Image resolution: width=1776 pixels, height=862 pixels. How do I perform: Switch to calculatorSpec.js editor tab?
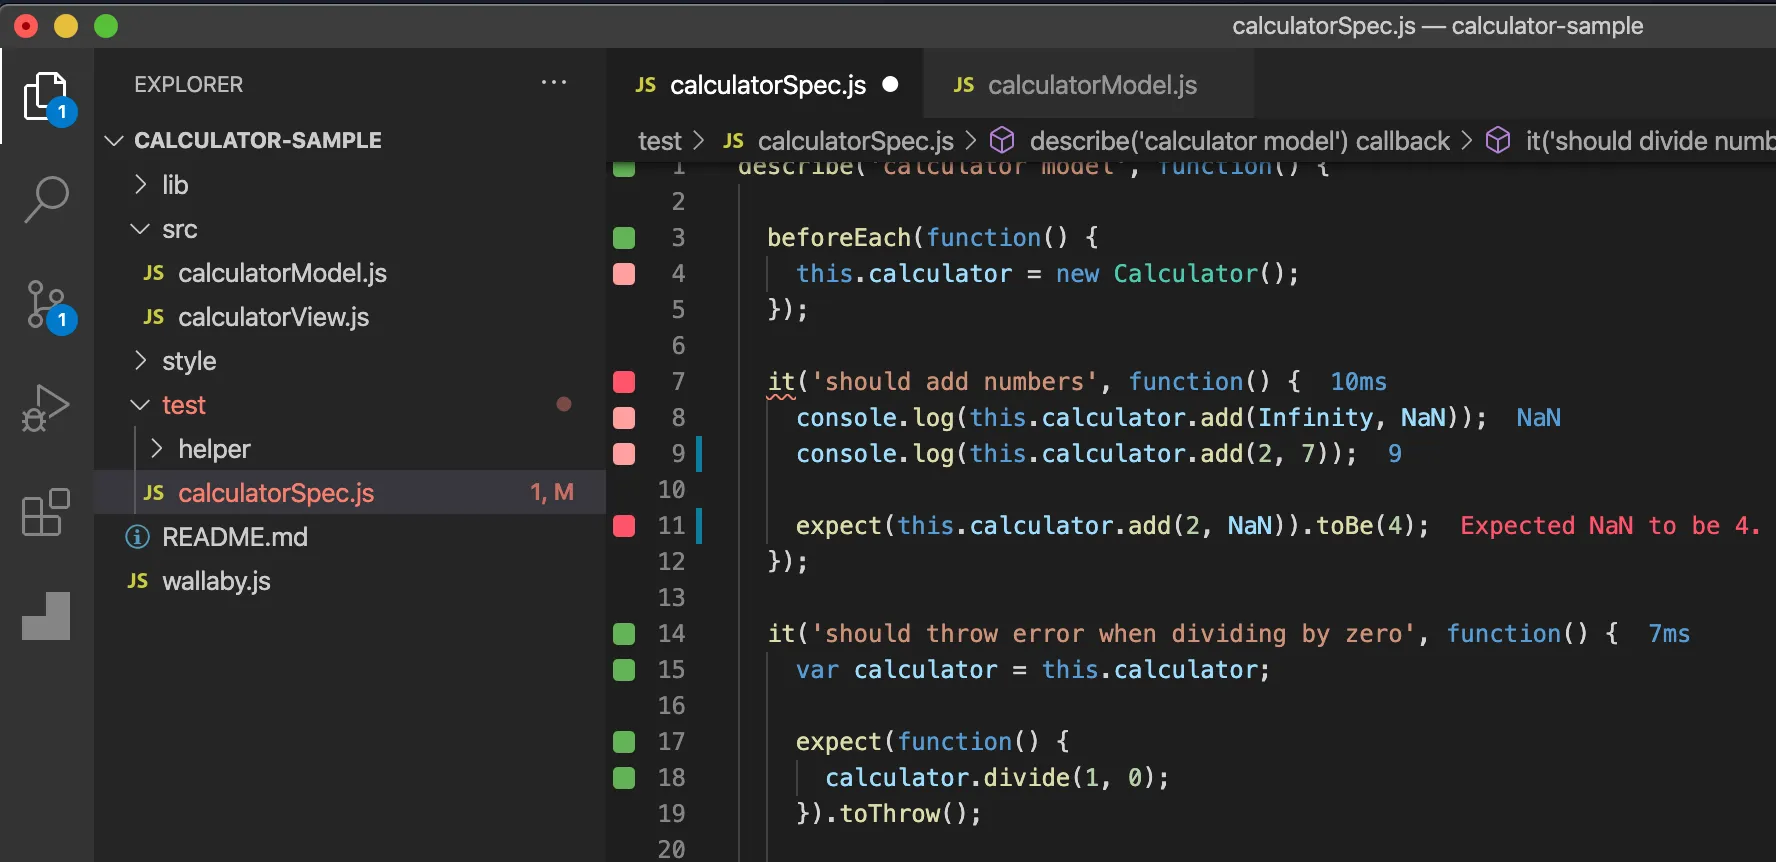pyautogui.click(x=764, y=85)
